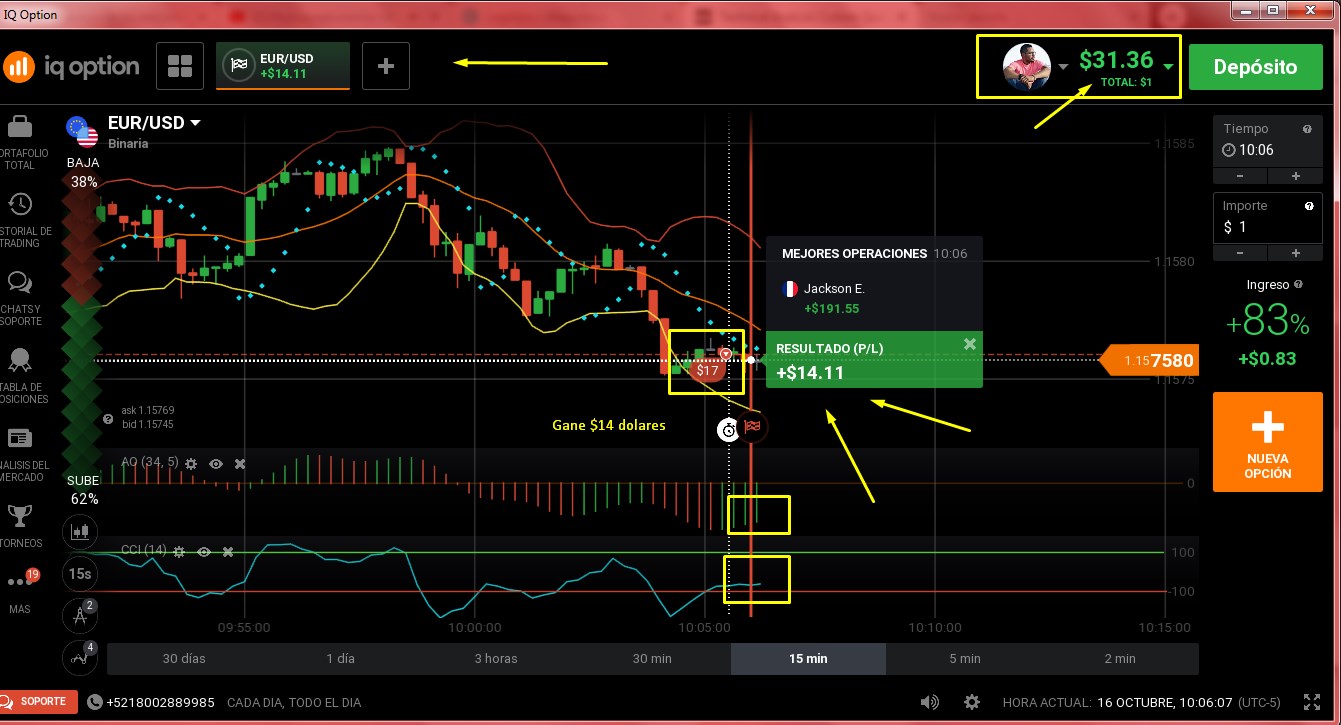Switch chart range to 30 min
The height and width of the screenshot is (725, 1341).
[652, 658]
